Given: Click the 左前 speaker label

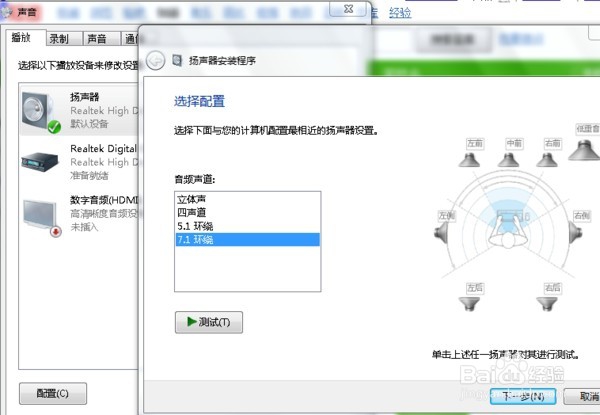Looking at the screenshot, I should (x=474, y=143).
